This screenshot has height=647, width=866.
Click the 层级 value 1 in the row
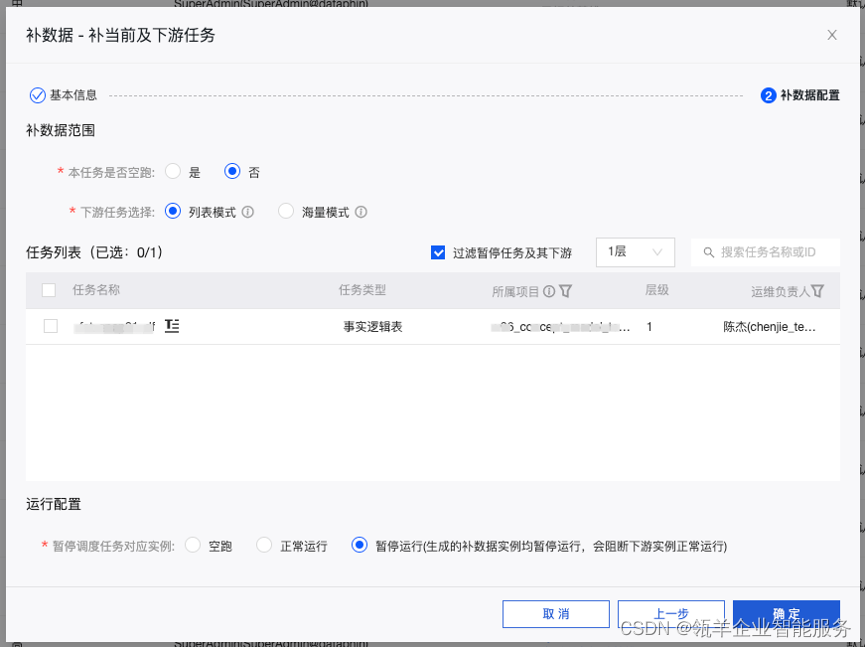tap(650, 327)
